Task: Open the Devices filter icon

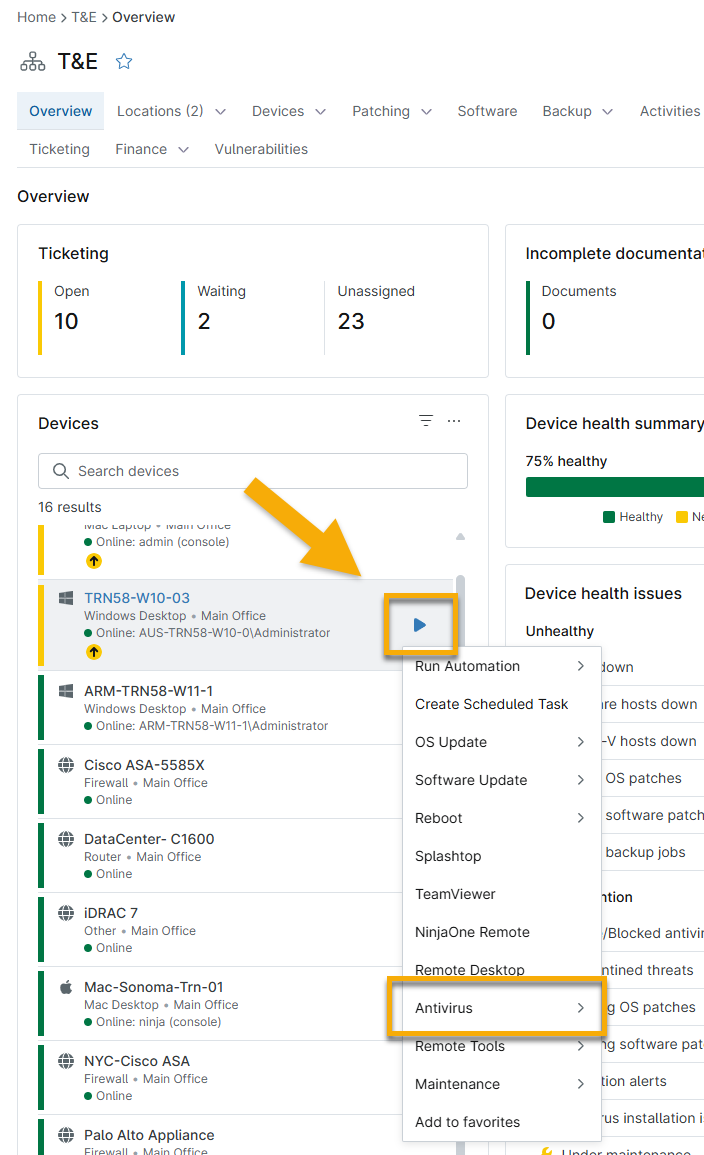Action: coord(426,421)
